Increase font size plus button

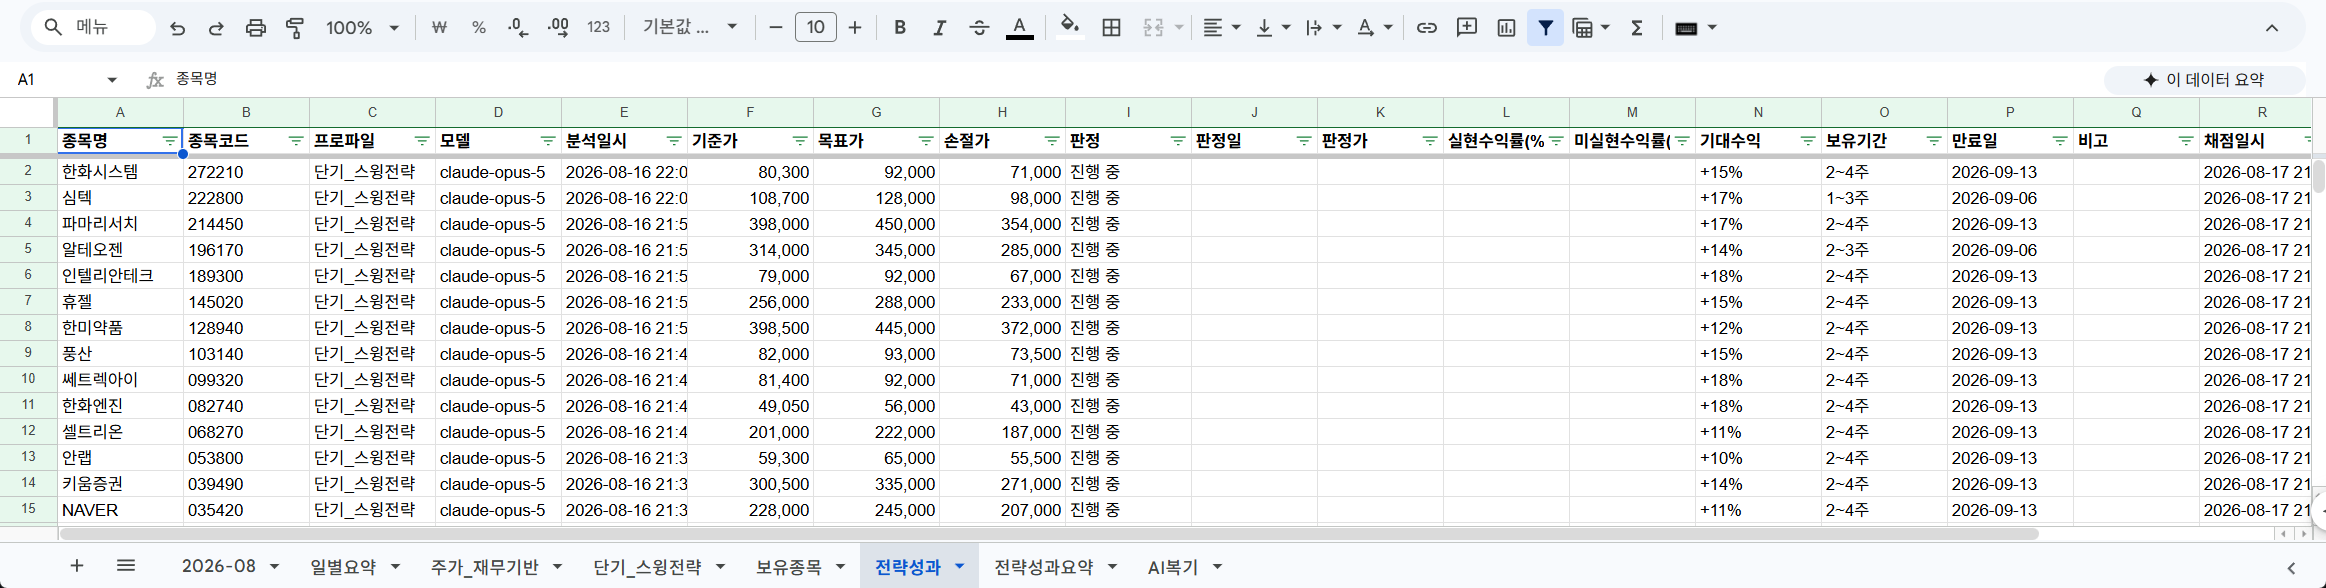tap(855, 28)
